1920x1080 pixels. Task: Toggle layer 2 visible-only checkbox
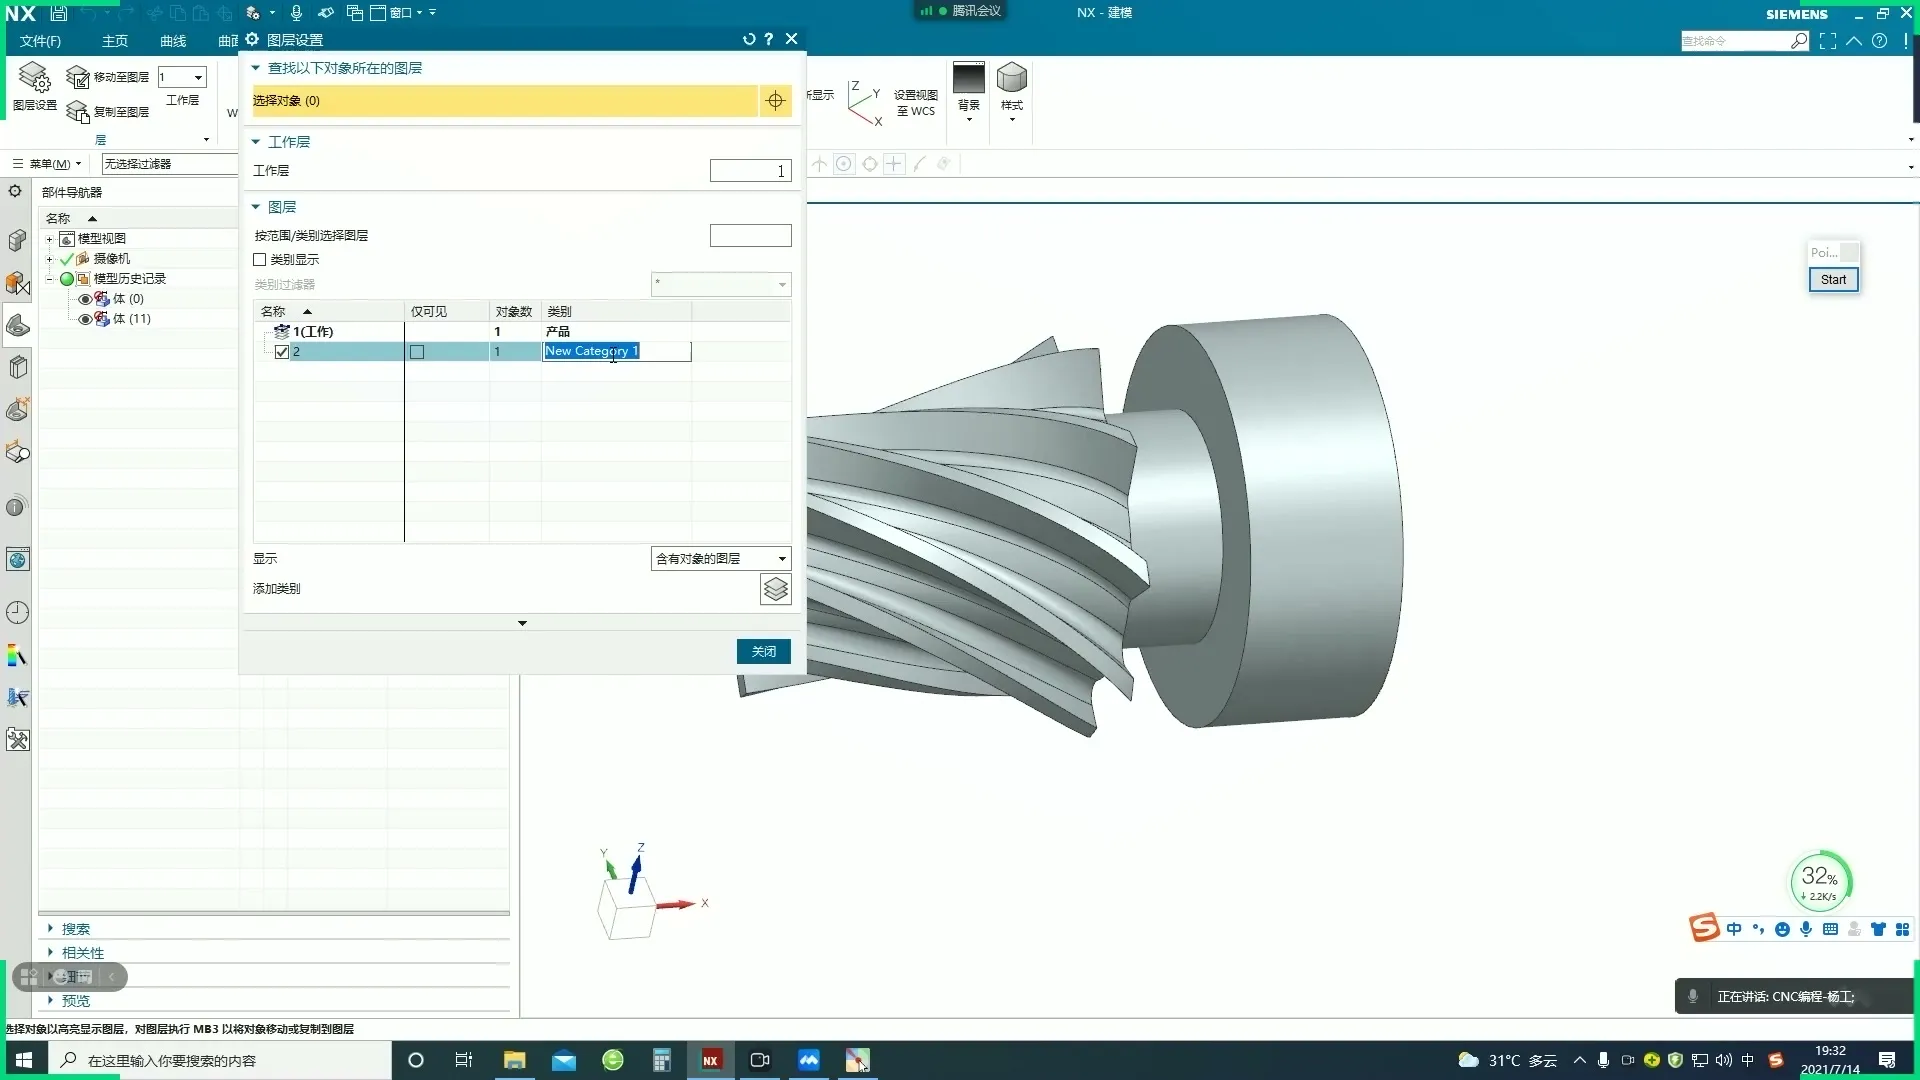click(417, 352)
